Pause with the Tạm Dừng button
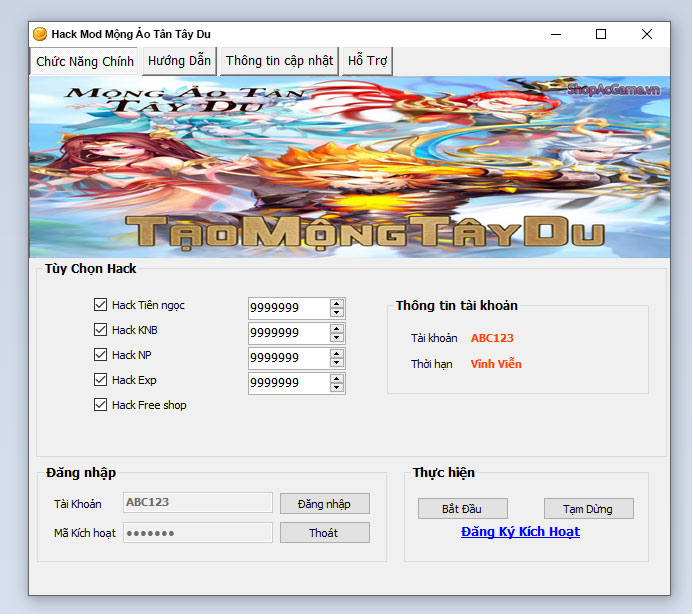This screenshot has height=616, width=693. (589, 509)
